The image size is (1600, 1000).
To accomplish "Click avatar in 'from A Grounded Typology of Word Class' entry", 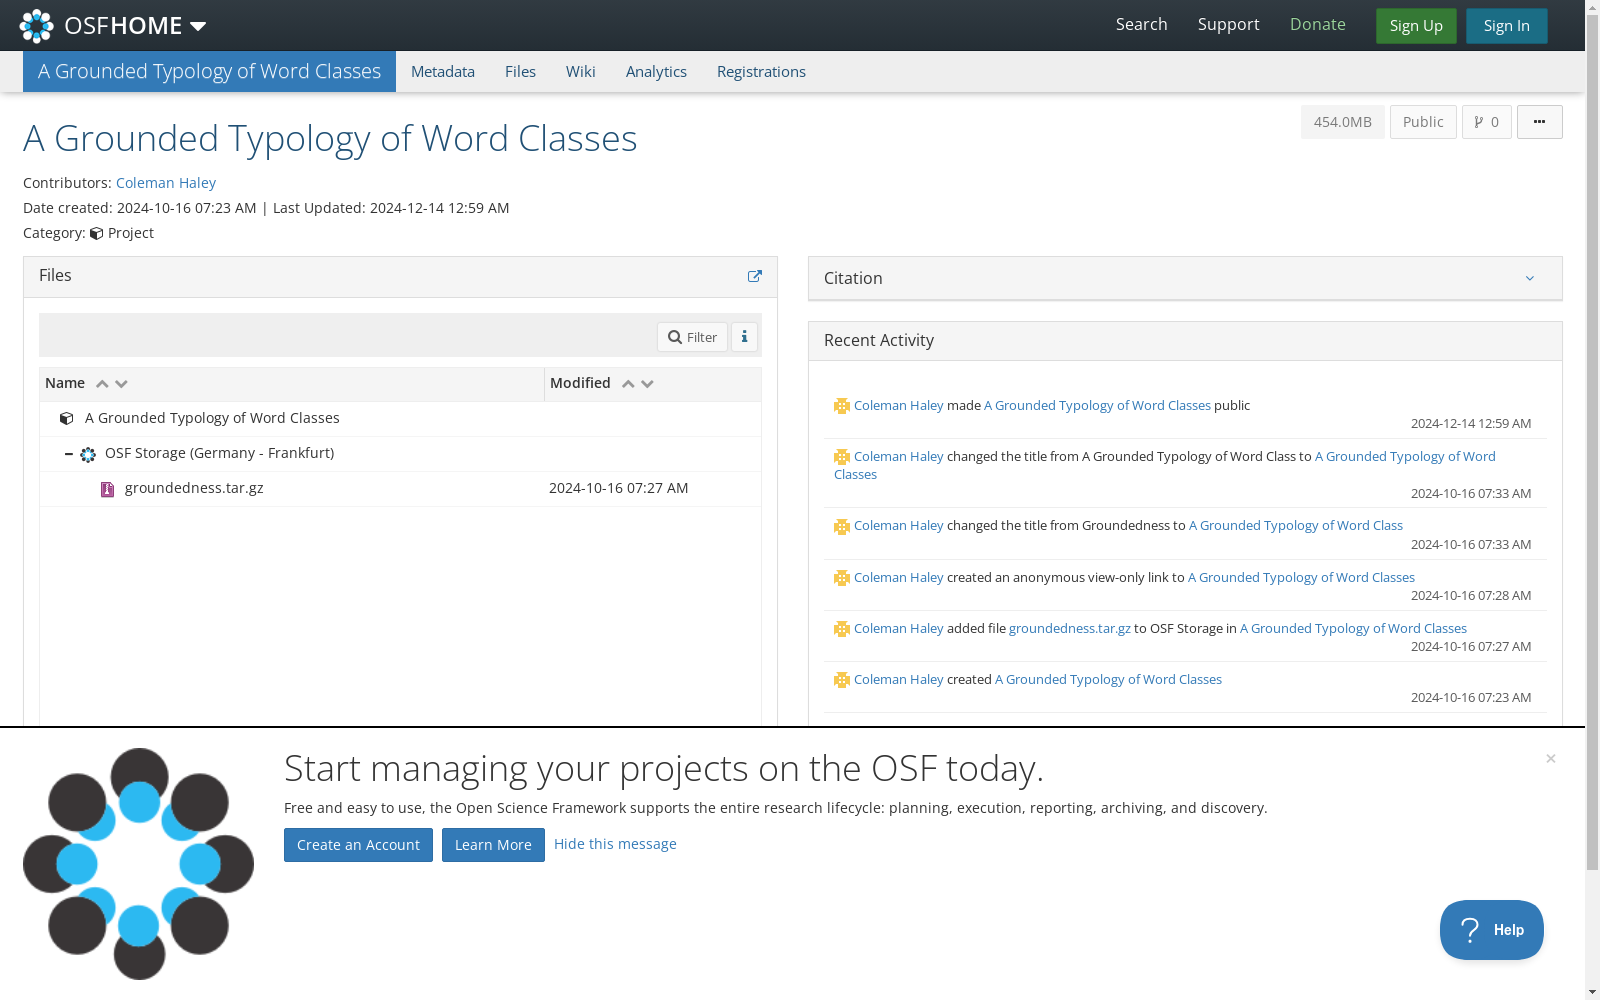I will pyautogui.click(x=842, y=457).
